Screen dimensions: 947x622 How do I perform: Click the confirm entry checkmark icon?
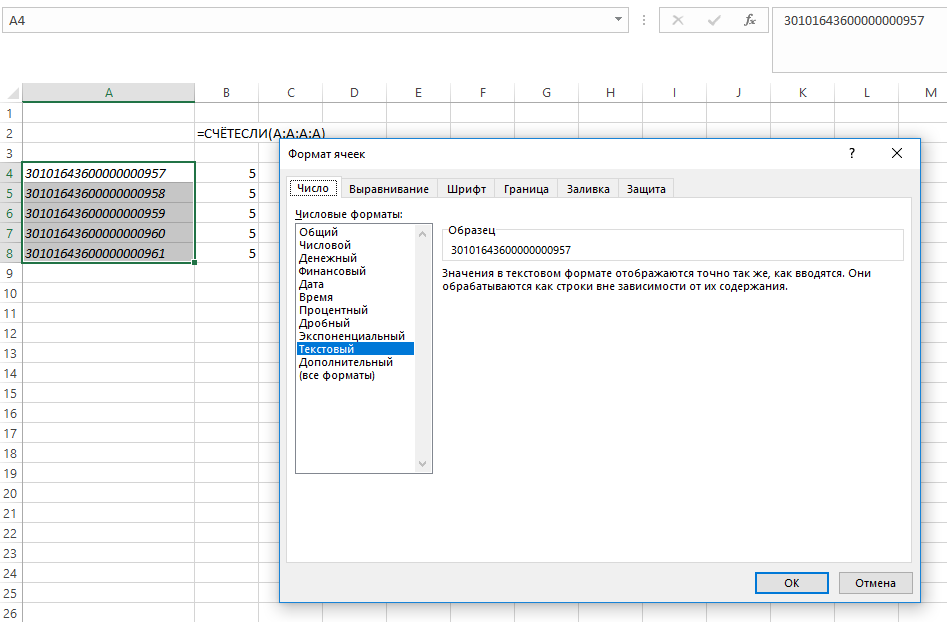[714, 21]
